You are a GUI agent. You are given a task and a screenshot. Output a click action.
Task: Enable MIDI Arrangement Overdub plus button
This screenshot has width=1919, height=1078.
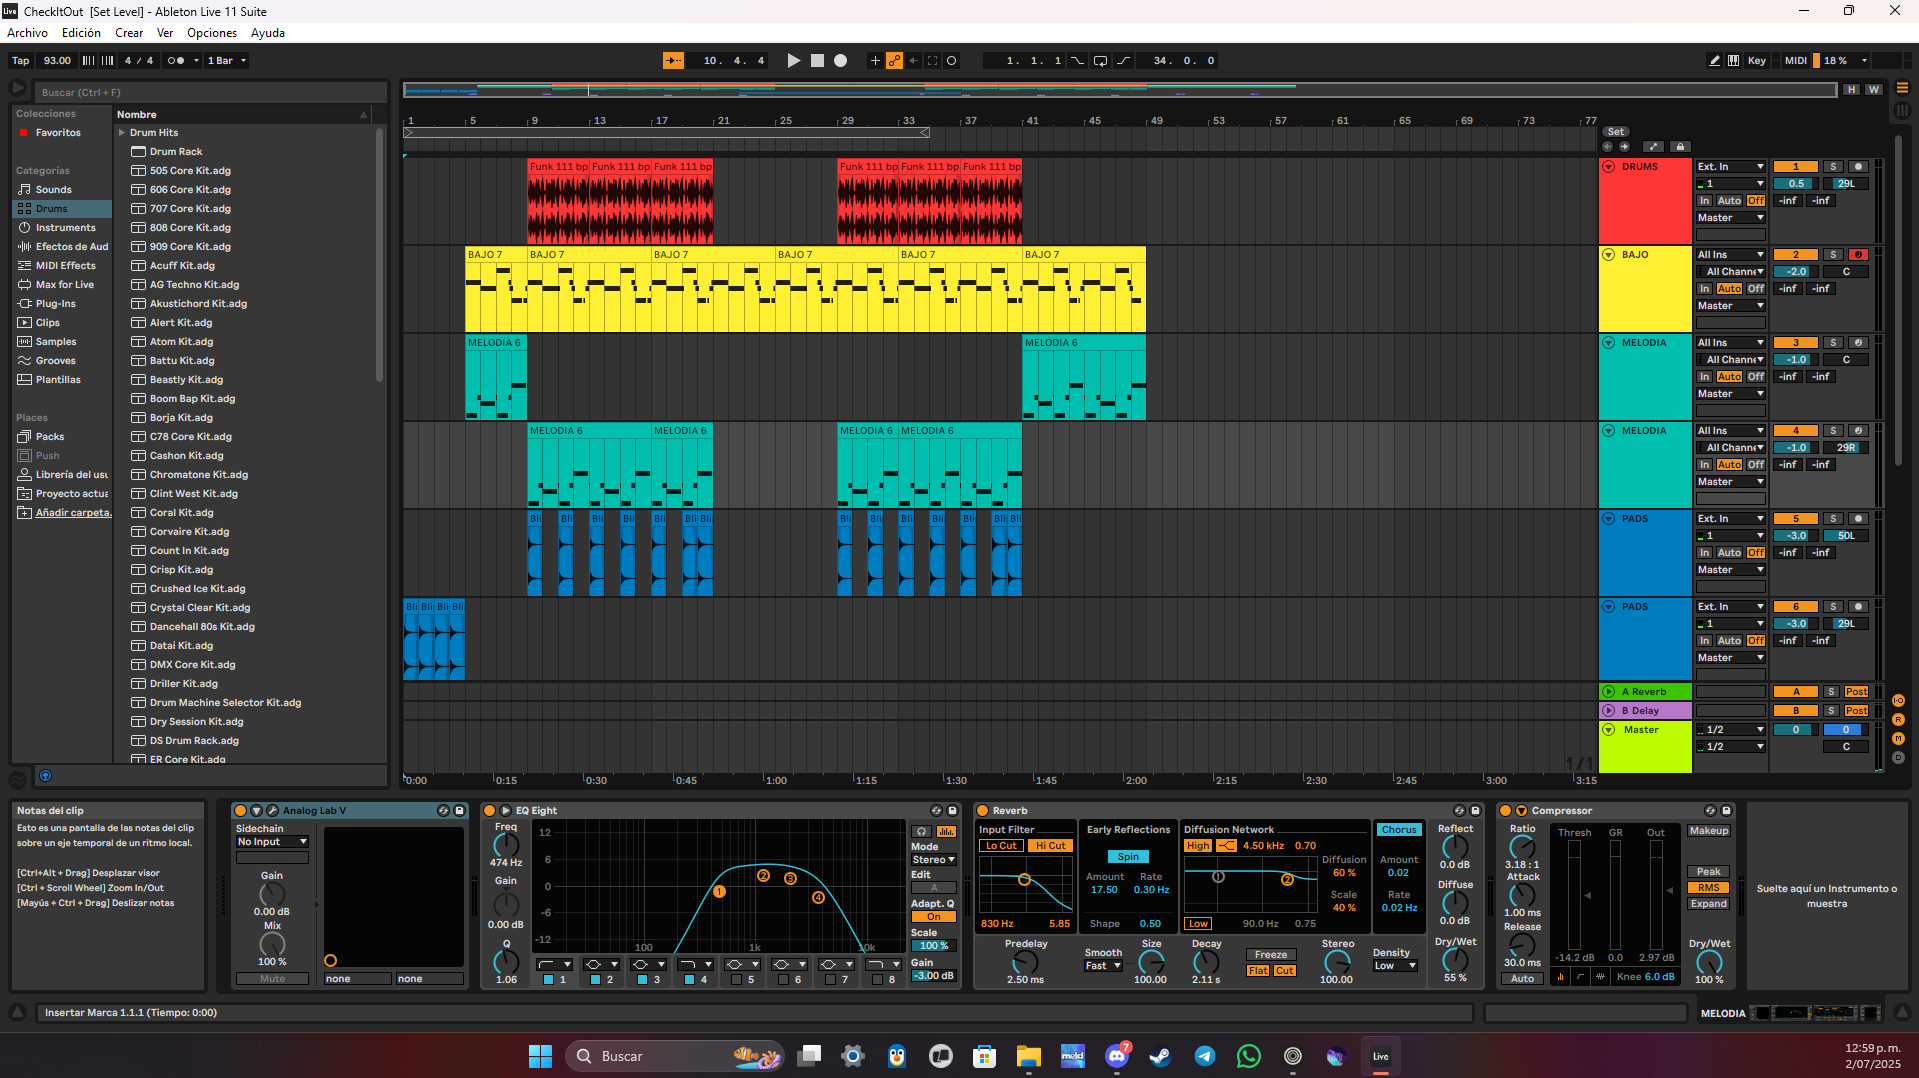(x=875, y=61)
